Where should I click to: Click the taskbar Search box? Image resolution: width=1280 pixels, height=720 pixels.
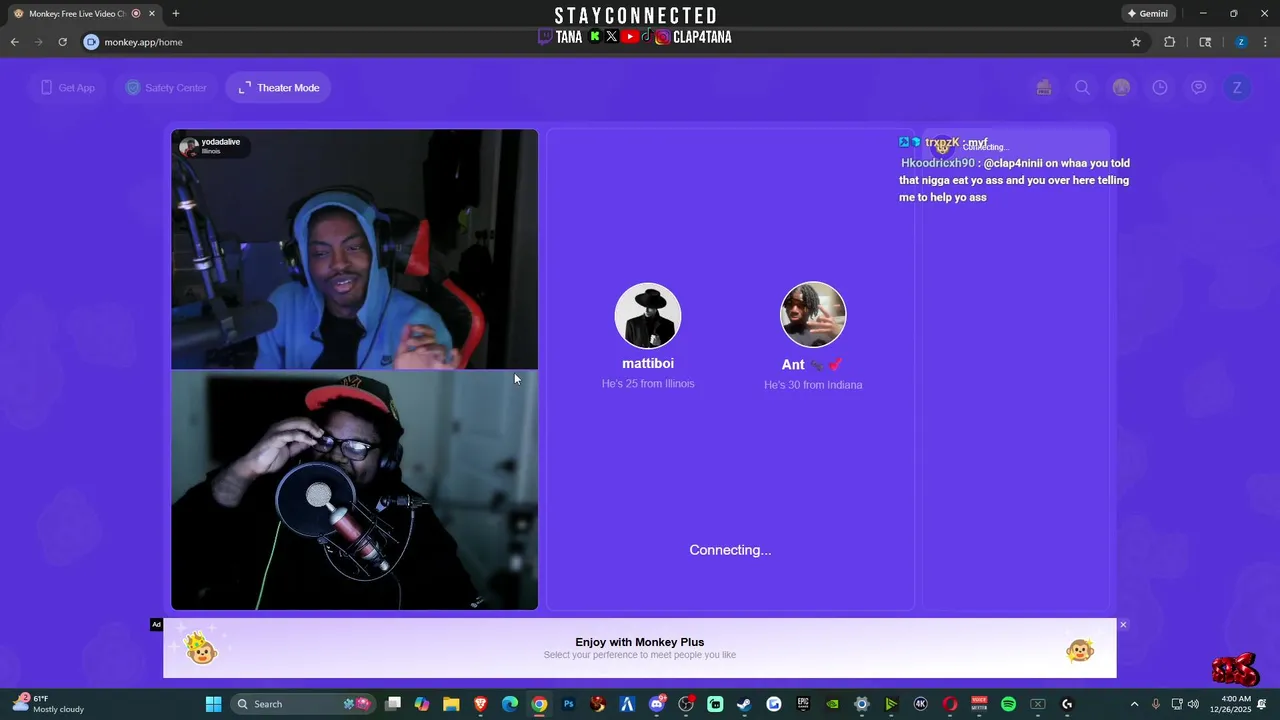302,704
